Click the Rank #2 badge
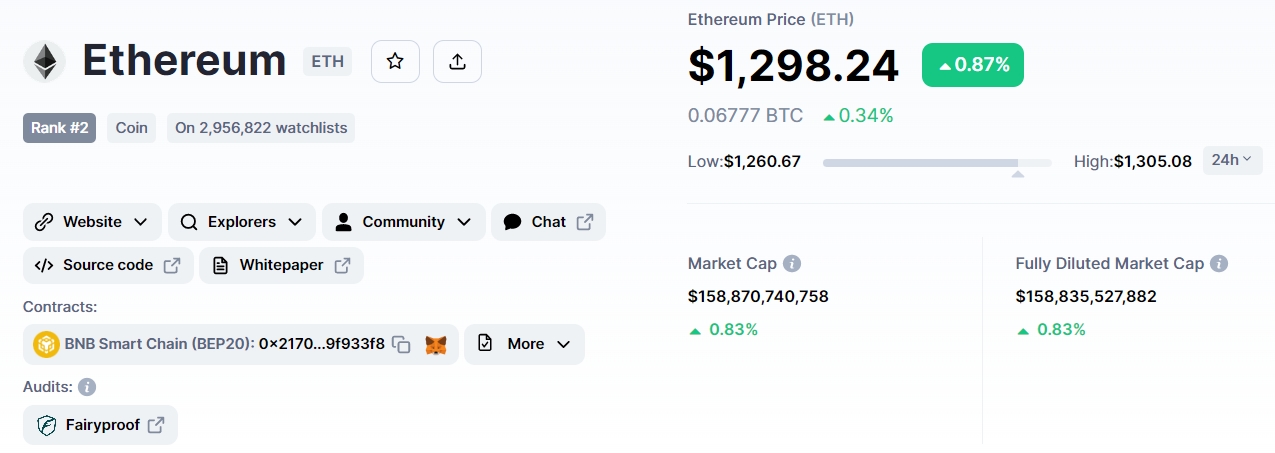The image size is (1275, 453). [60, 128]
